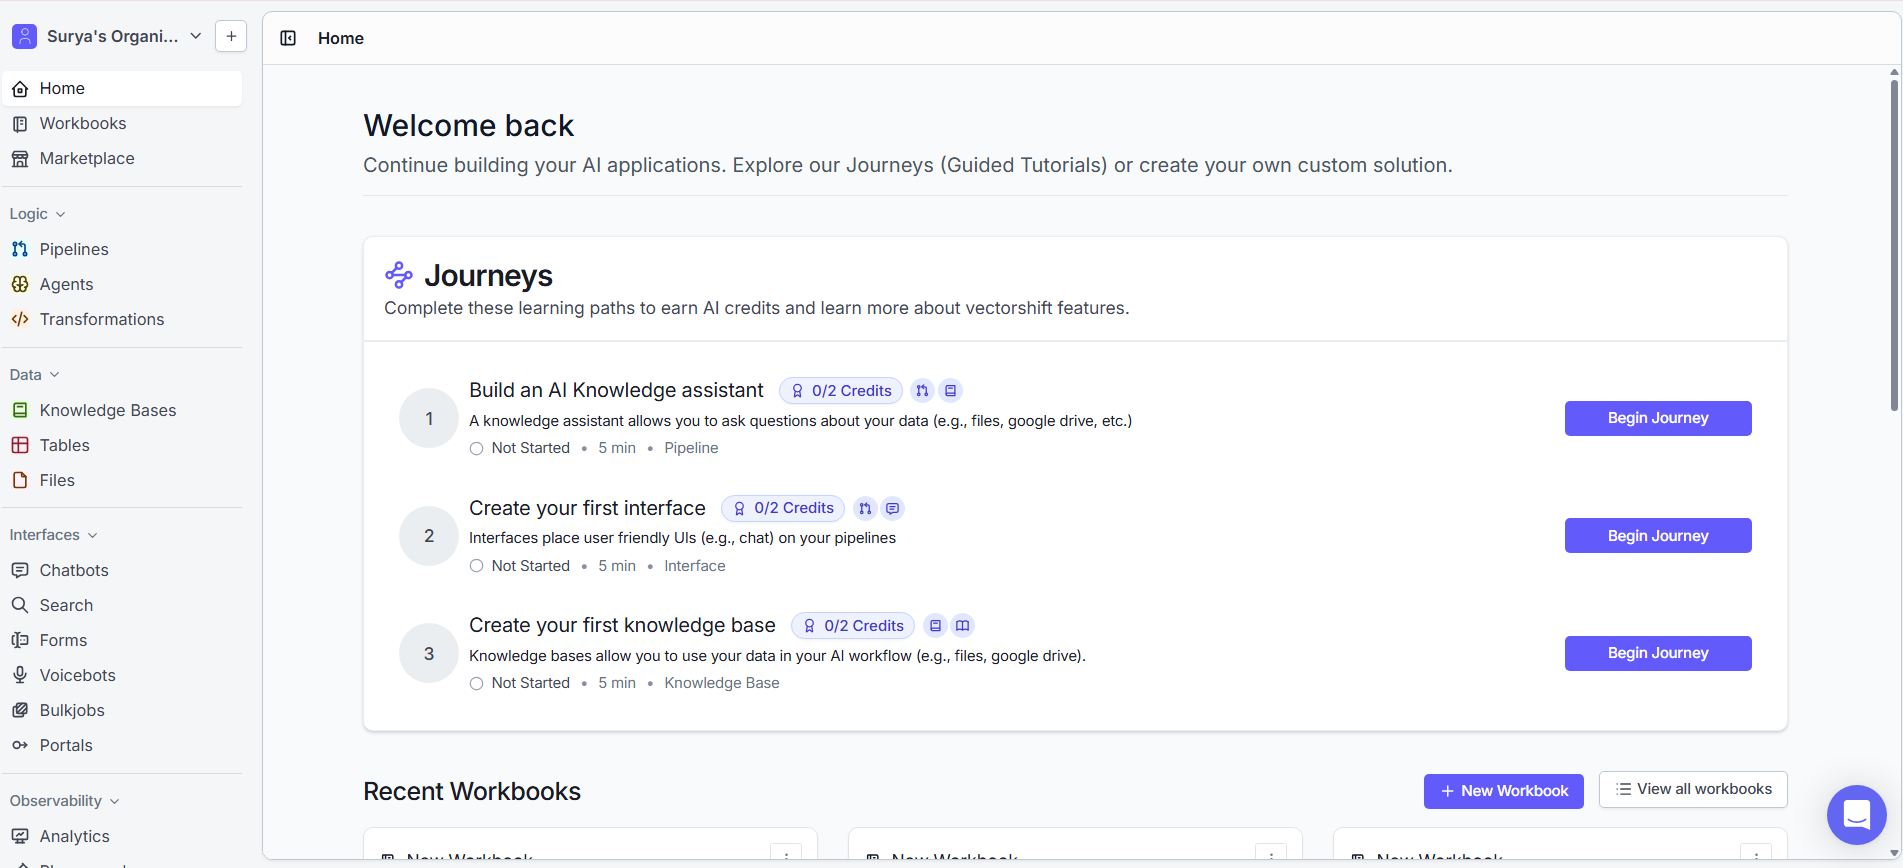Click 0/2 Credits badge for first knowledge base
The image size is (1903, 868).
pyautogui.click(x=853, y=626)
